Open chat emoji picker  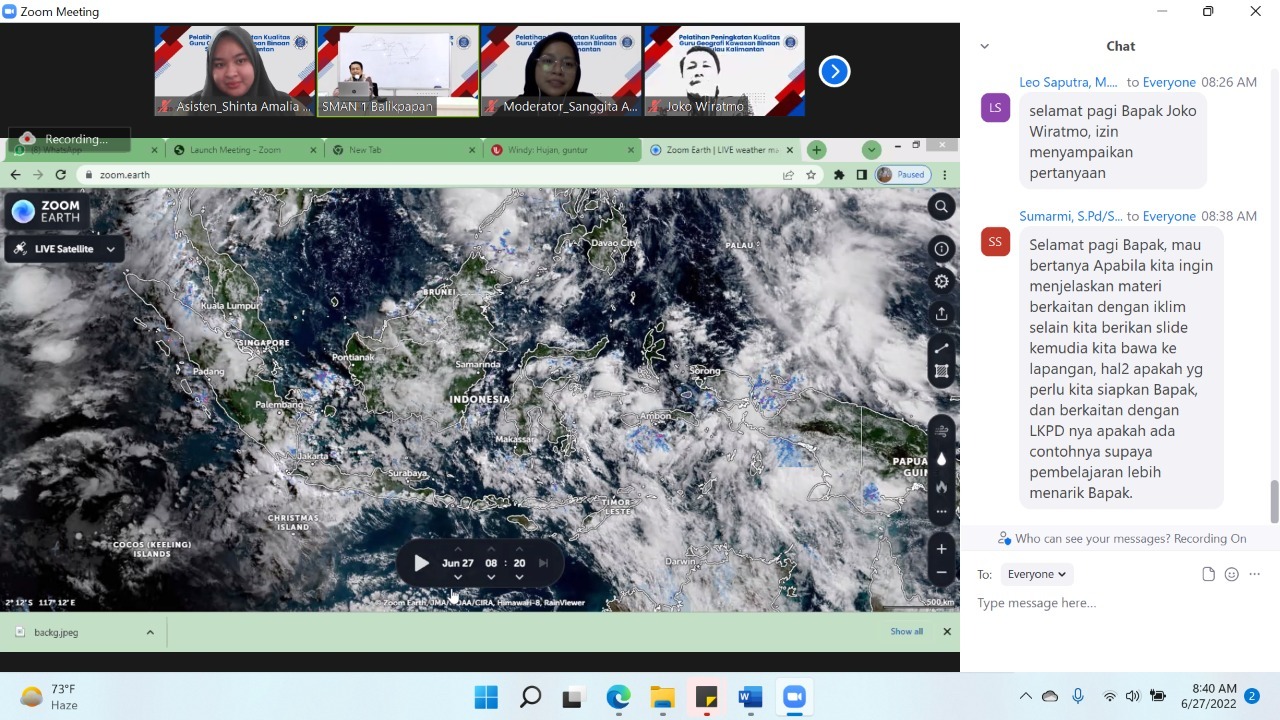click(x=1231, y=574)
